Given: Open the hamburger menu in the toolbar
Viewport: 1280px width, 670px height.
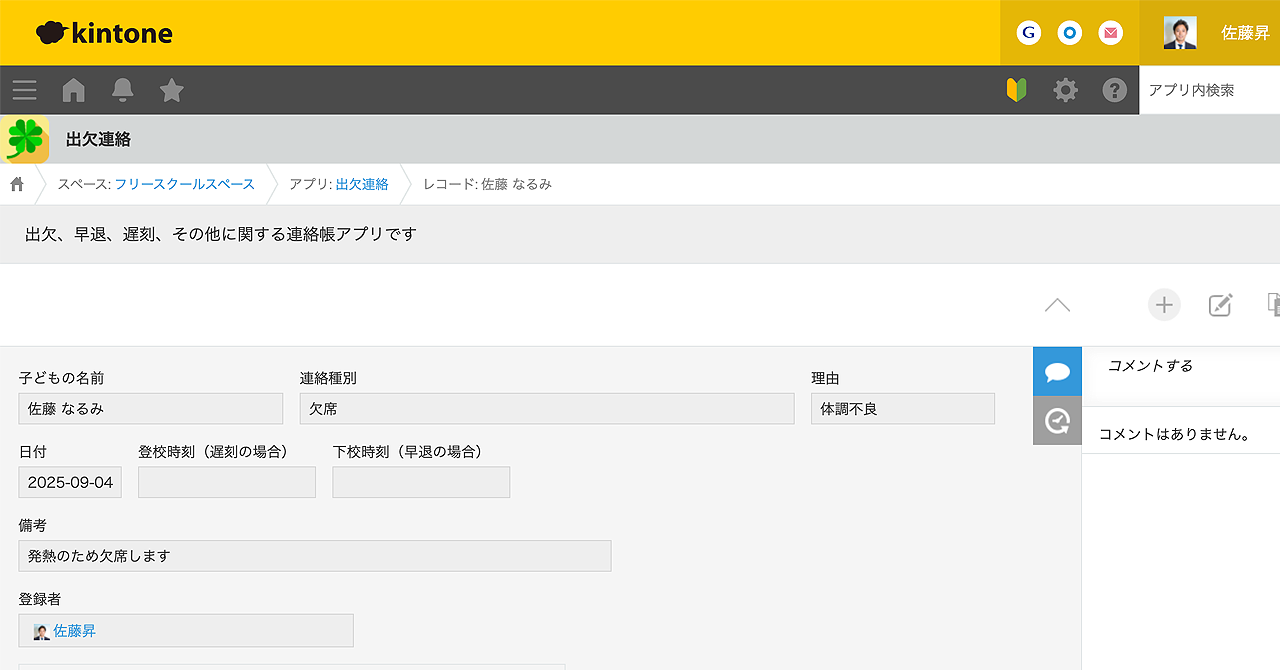Looking at the screenshot, I should click(x=25, y=91).
